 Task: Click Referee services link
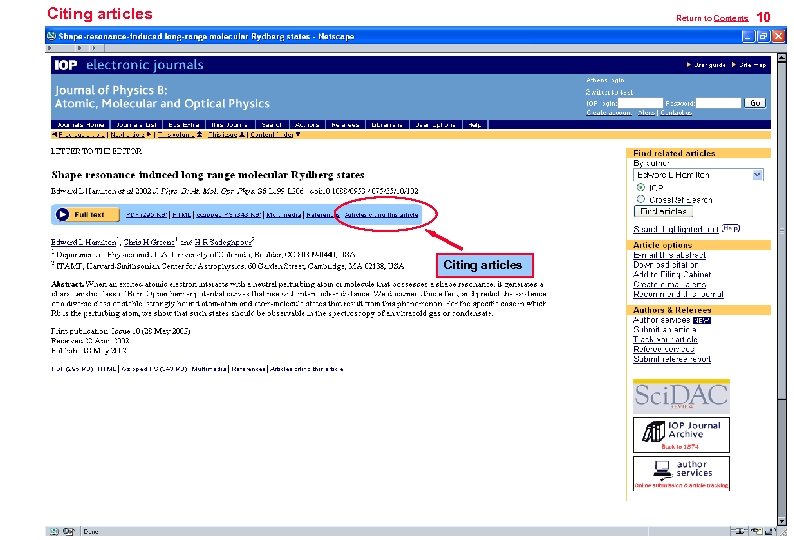[663, 350]
